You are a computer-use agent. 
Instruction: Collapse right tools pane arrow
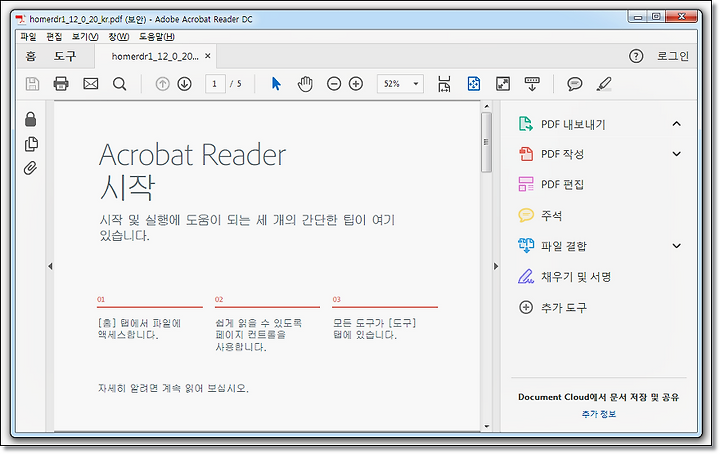[496, 266]
